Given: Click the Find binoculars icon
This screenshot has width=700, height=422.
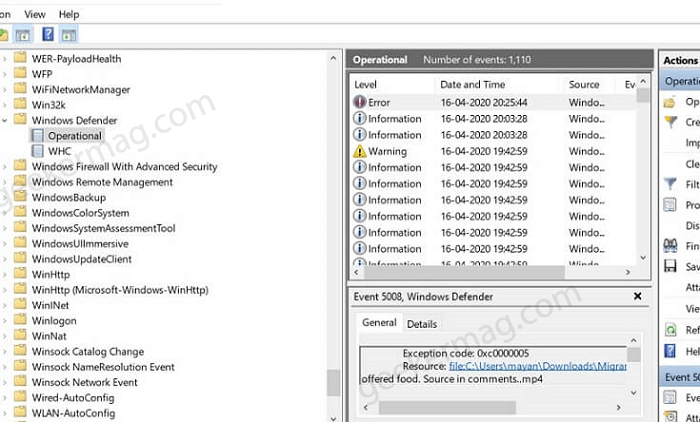Looking at the screenshot, I should click(x=670, y=246).
